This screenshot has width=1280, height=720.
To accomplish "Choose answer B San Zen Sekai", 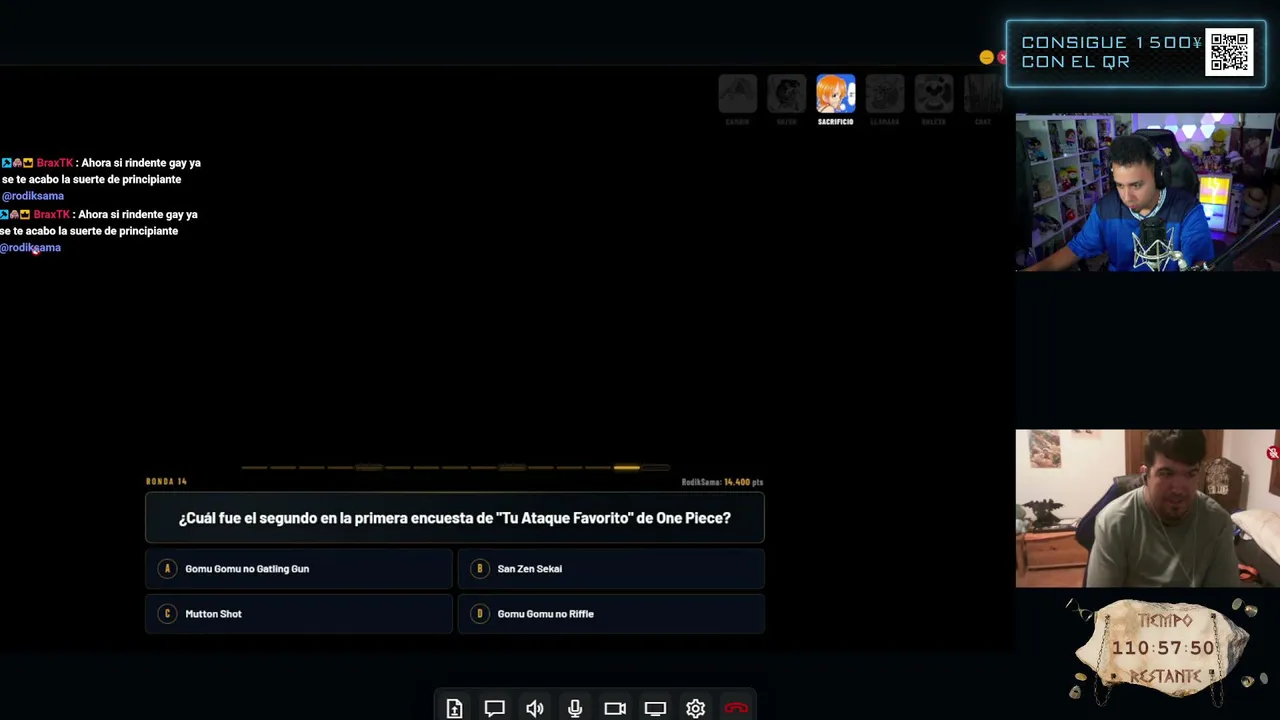I will point(611,569).
